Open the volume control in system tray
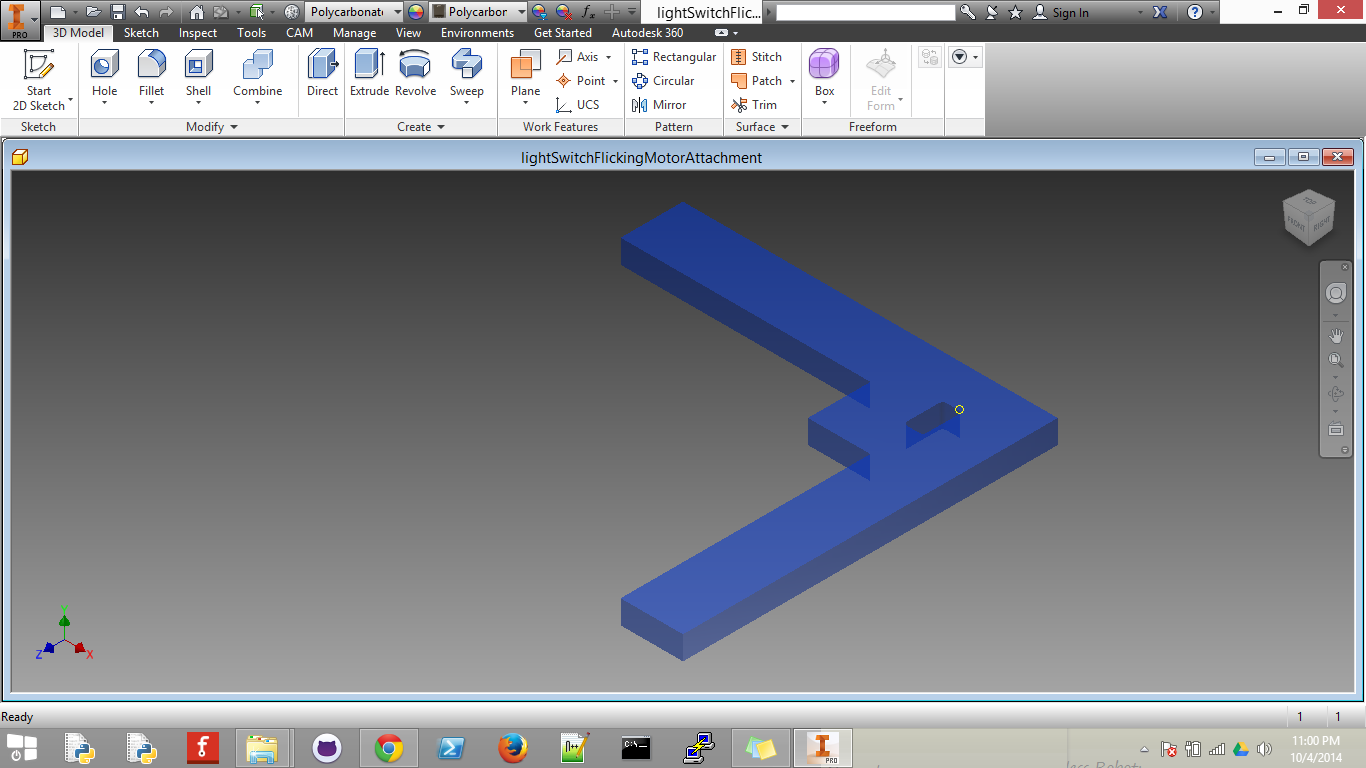Image resolution: width=1366 pixels, height=768 pixels. pos(1264,749)
